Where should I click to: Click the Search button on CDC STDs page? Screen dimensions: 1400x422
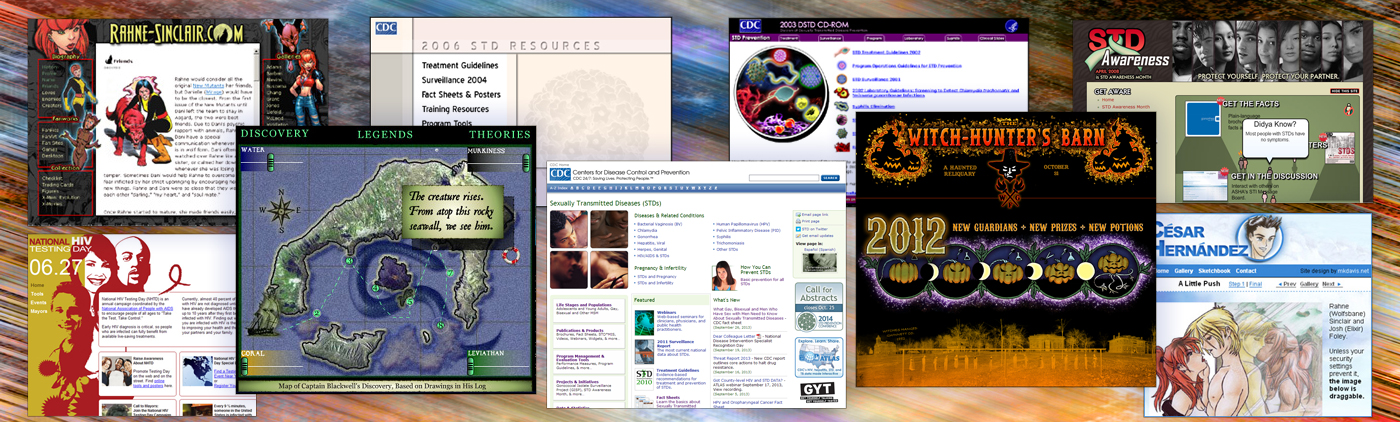(830, 177)
